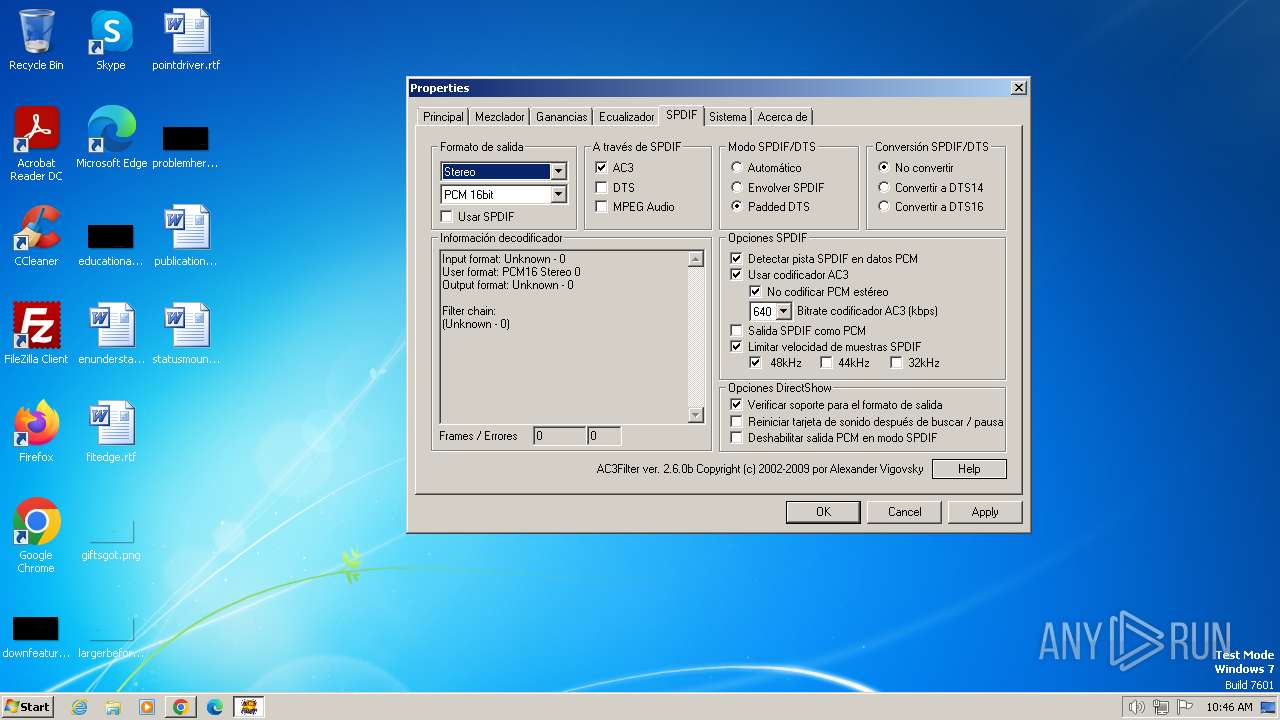Click the Frames count field
This screenshot has width=1280, height=720.
559,436
